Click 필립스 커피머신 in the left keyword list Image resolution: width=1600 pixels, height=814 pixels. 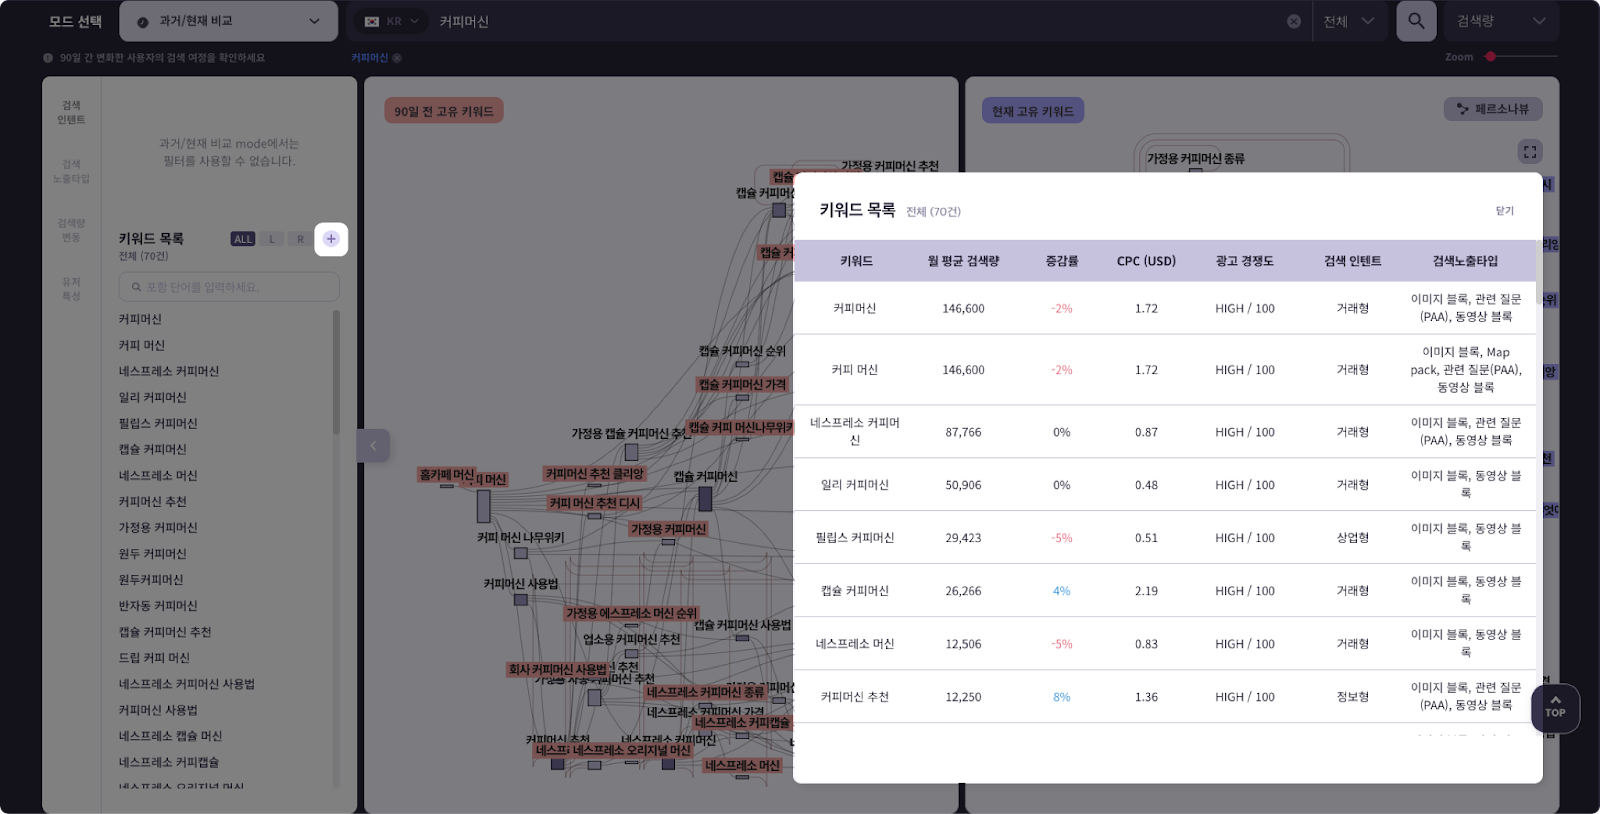point(158,423)
